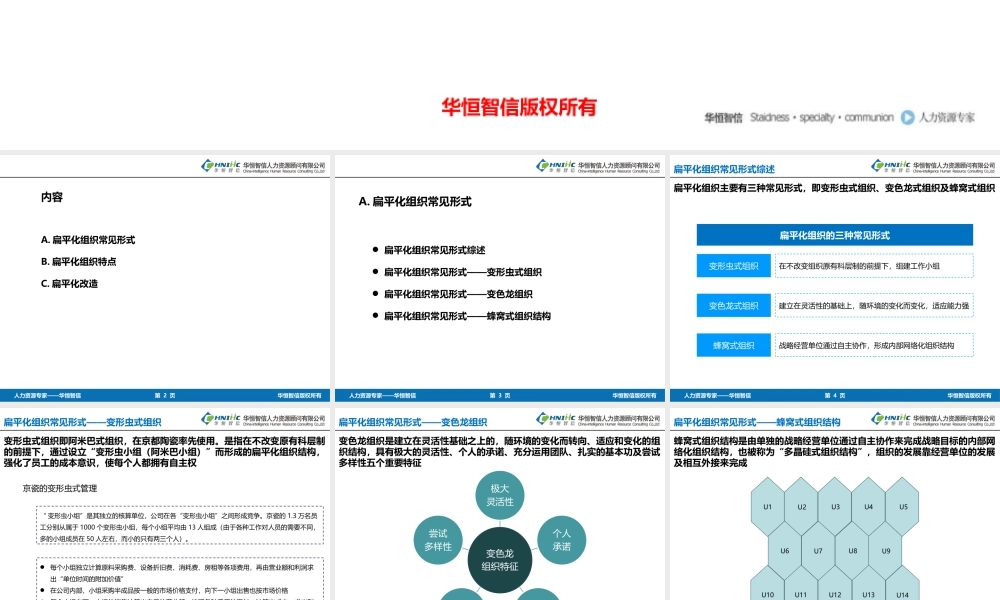Click the bullet 扁平化组织常见形式——蜂窝式组织结构 on page 3
Image resolution: width=1000 pixels, height=600 pixels.
[467, 316]
